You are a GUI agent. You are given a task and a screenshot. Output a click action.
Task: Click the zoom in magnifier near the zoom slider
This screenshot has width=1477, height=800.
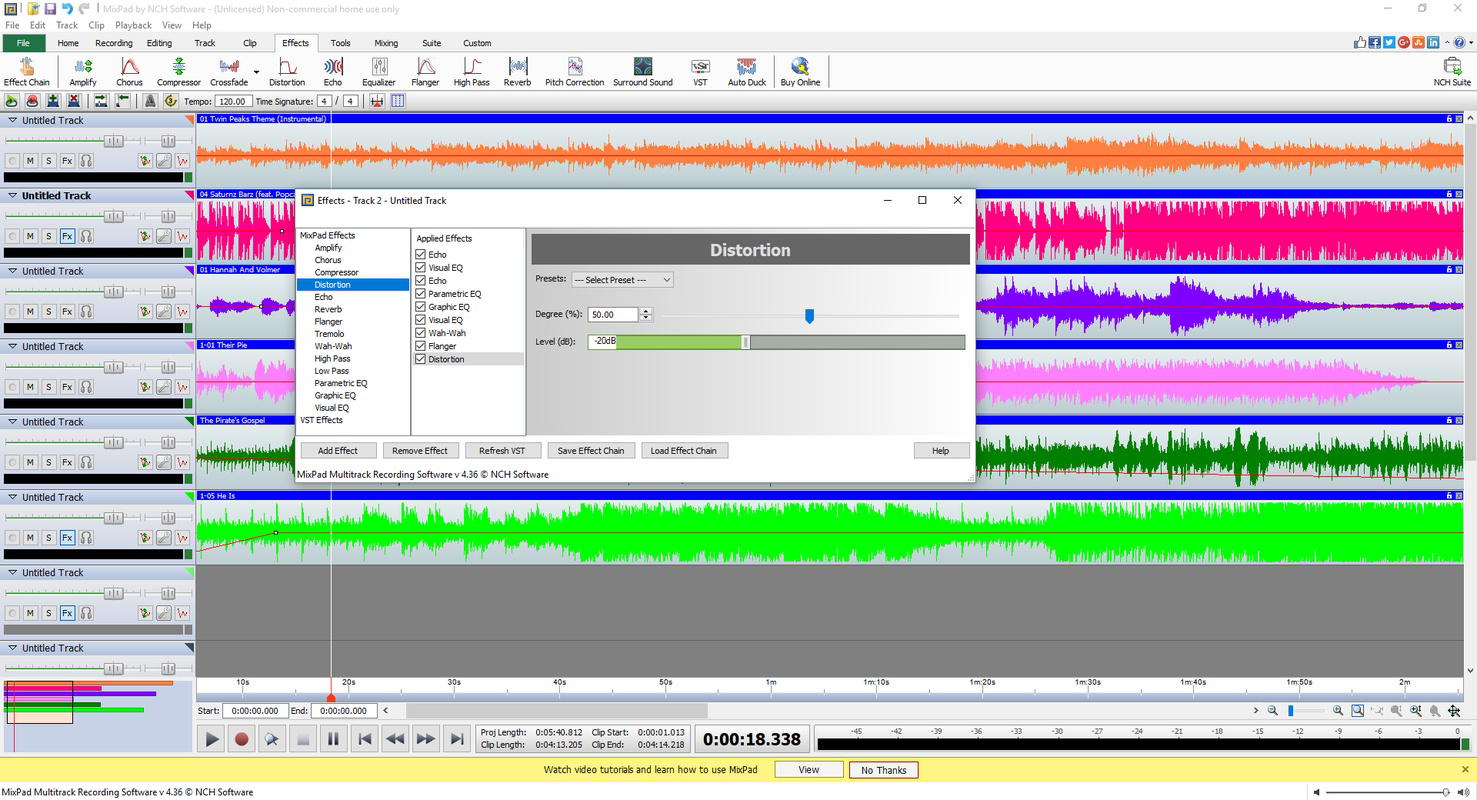1338,711
